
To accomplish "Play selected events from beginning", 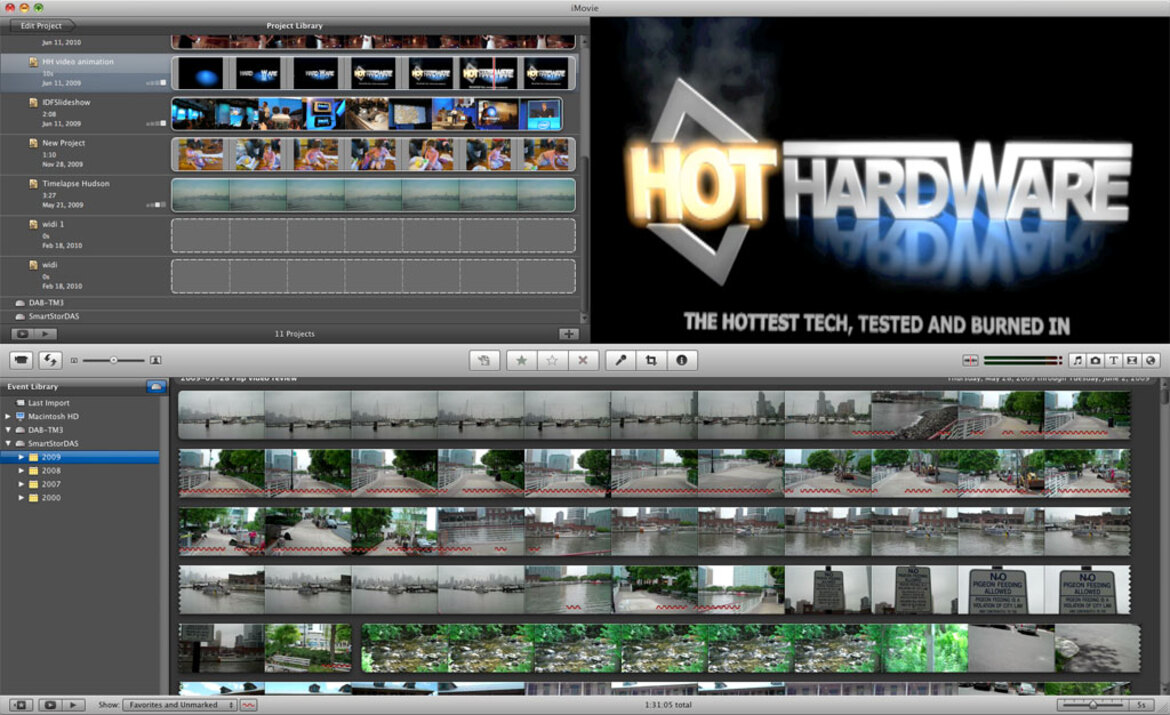I will coord(73,705).
